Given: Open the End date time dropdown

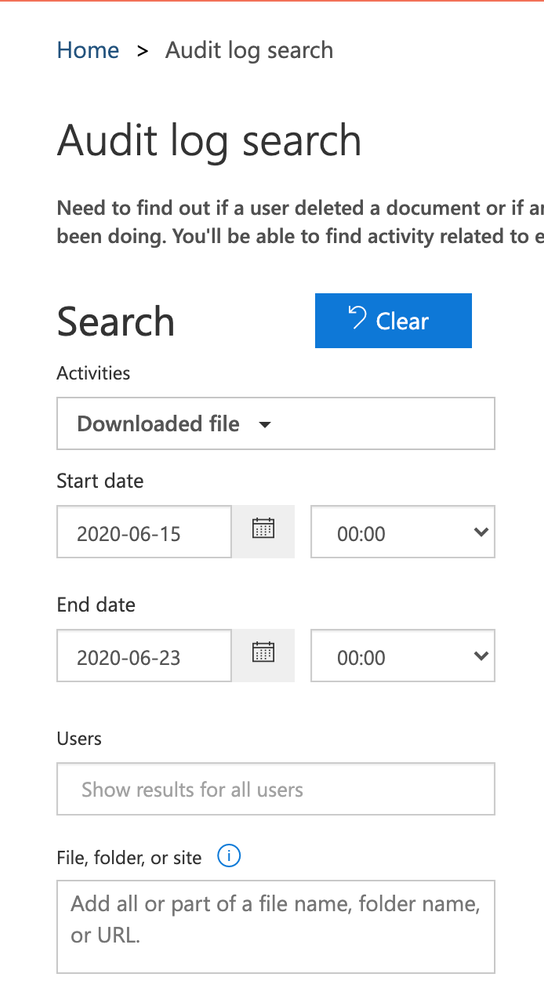Looking at the screenshot, I should point(403,656).
